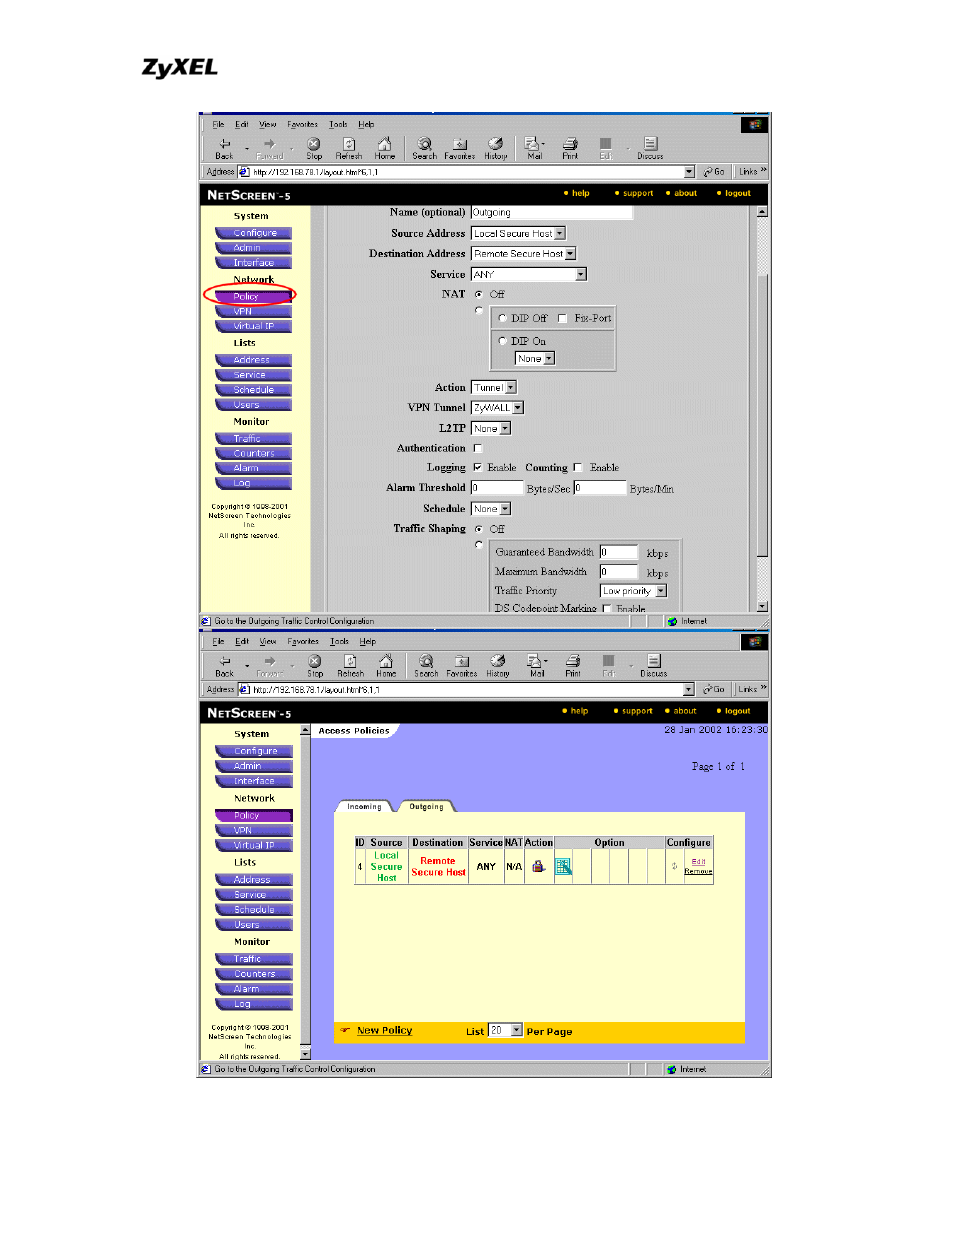Click New Policy link
Screen dimensions: 954x1235
coord(384,1030)
